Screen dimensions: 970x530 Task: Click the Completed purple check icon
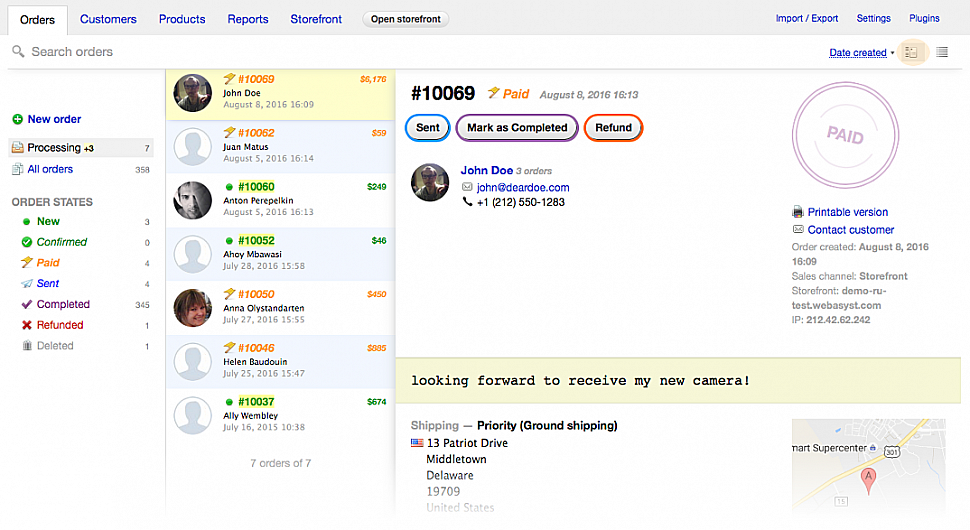coord(27,304)
